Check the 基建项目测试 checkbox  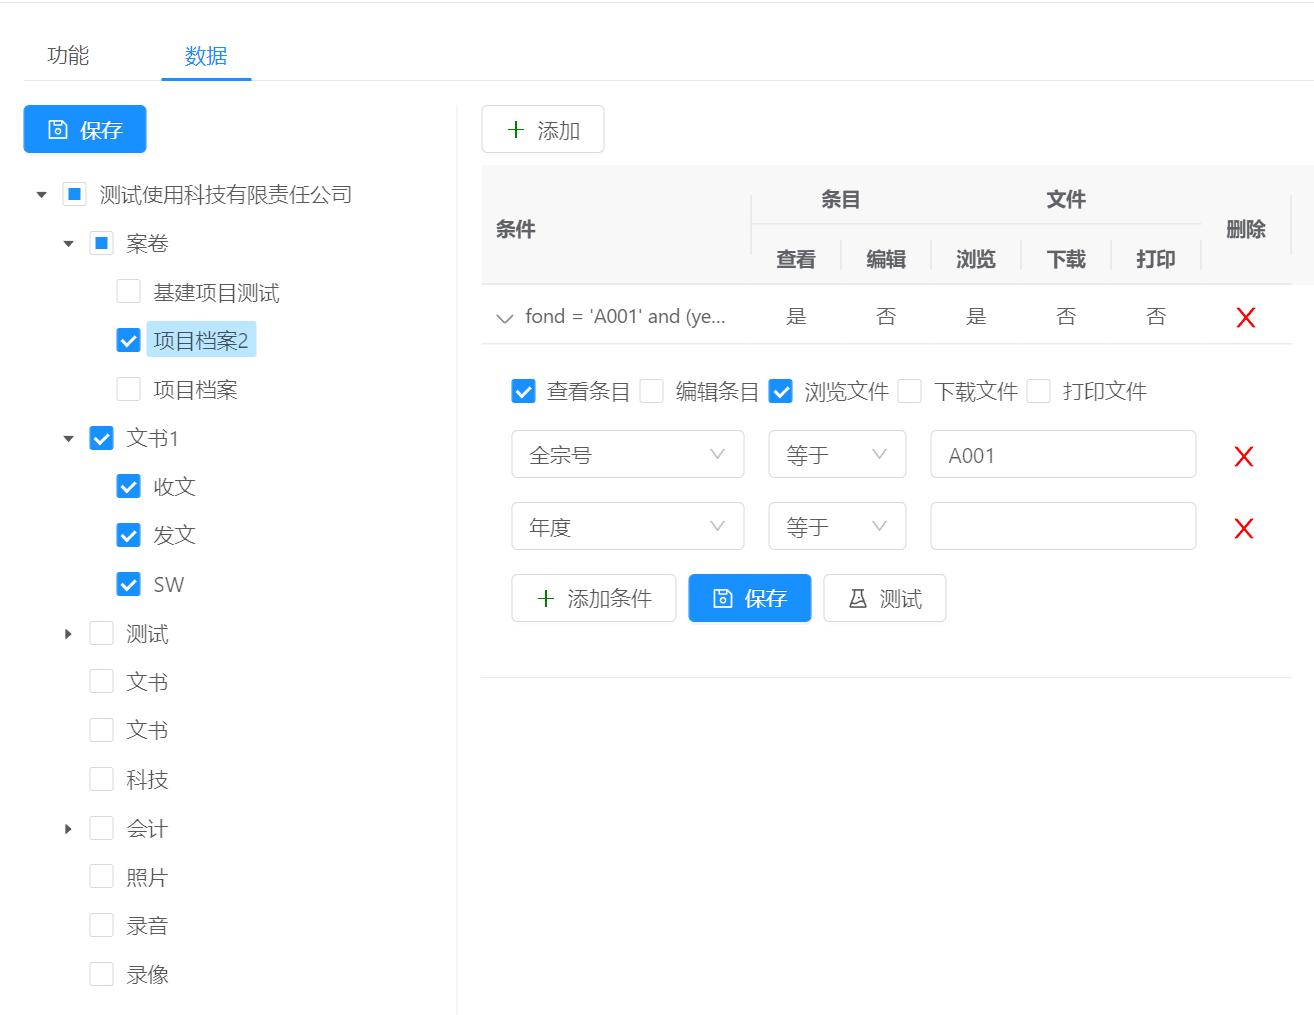pos(128,291)
